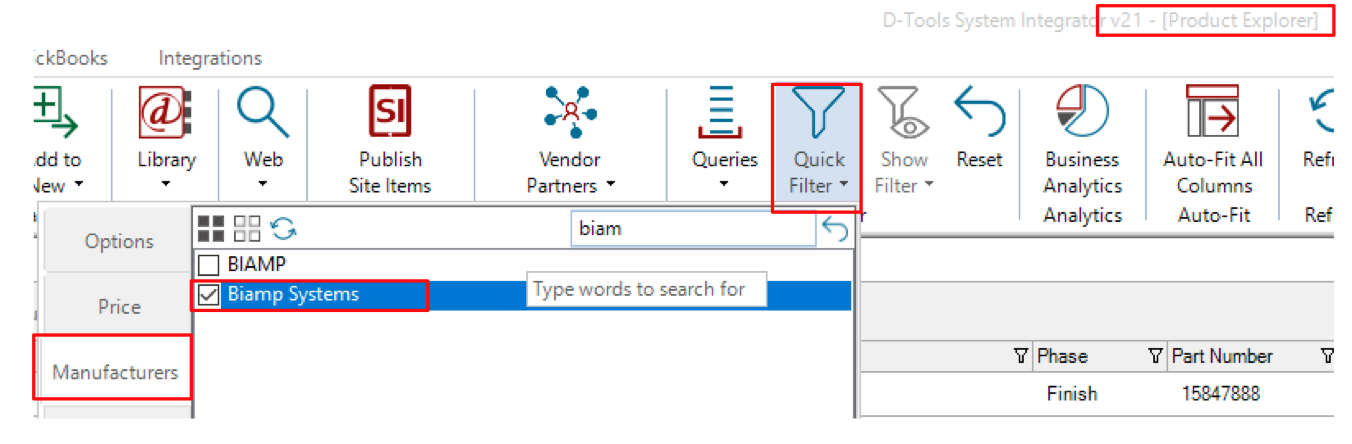This screenshot has width=1352, height=444.
Task: Select the Manufacturers filter tab
Action: [x=115, y=371]
